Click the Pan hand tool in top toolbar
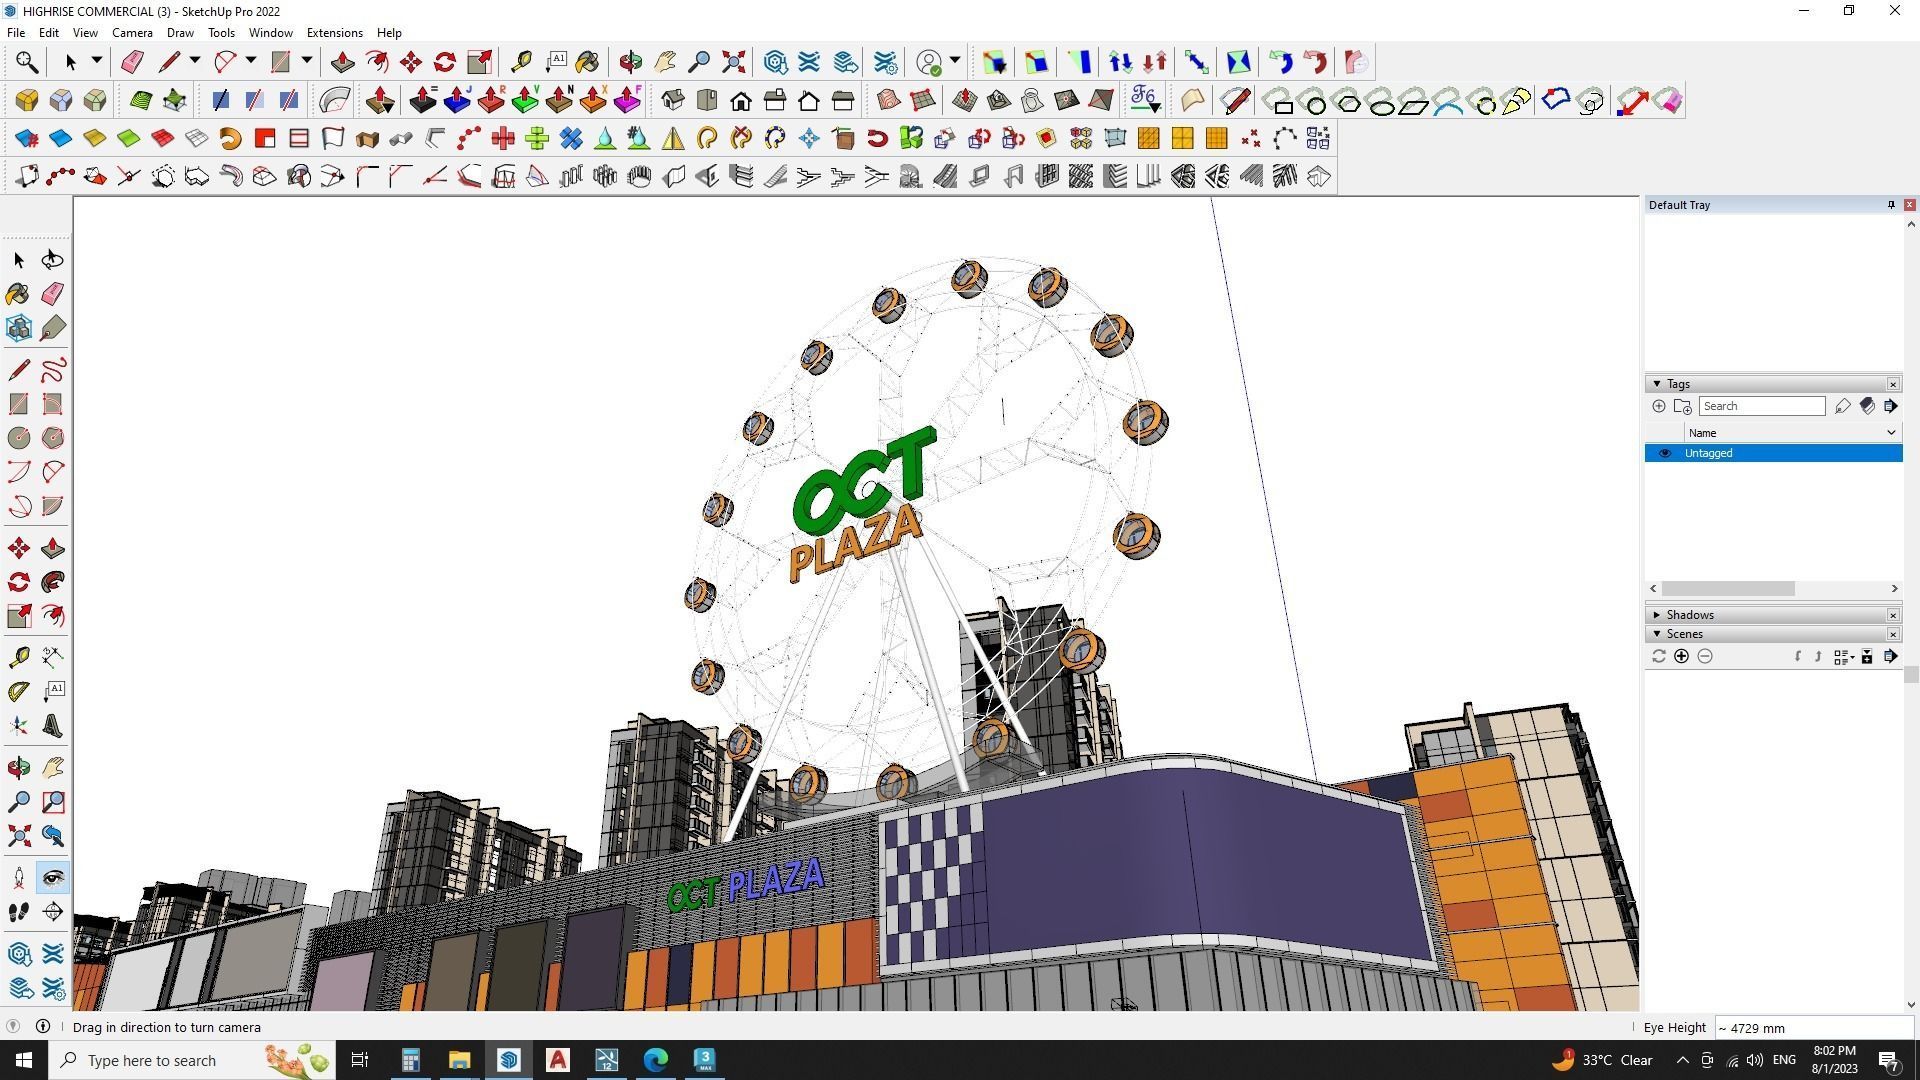Viewport: 1920px width, 1080px height. (x=665, y=62)
